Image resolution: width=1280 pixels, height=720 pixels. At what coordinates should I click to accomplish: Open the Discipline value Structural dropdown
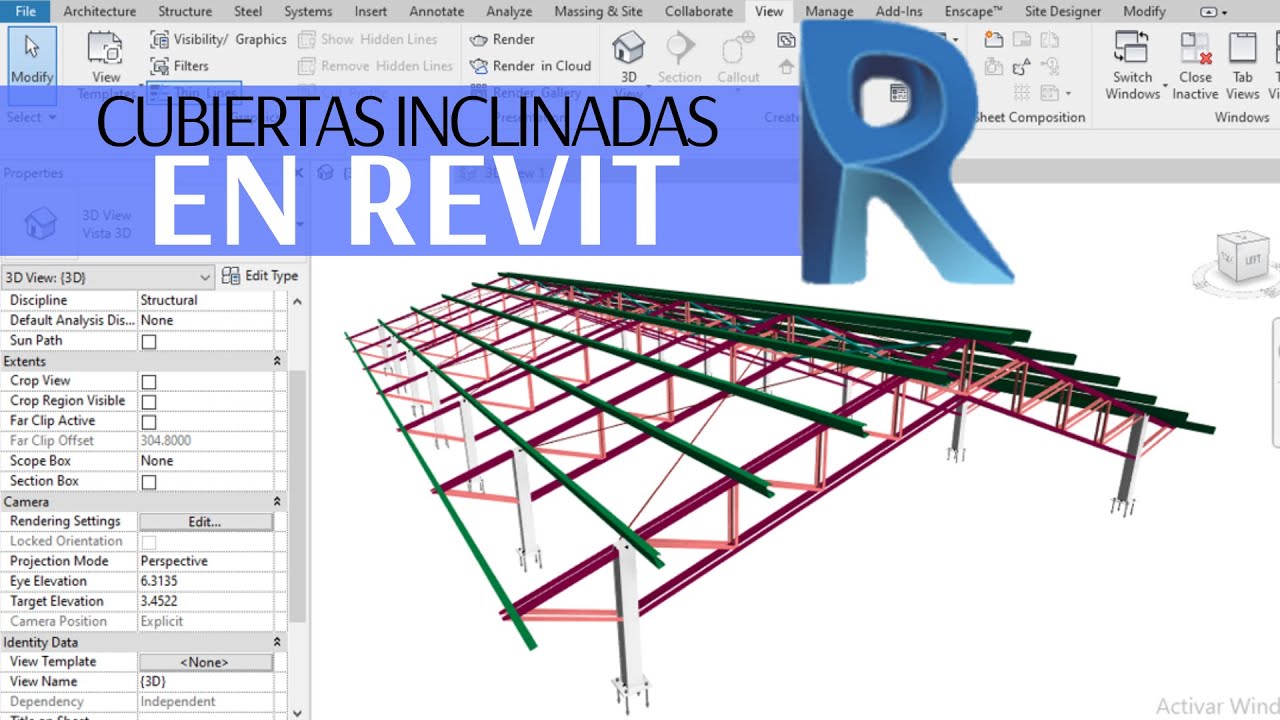(205, 300)
